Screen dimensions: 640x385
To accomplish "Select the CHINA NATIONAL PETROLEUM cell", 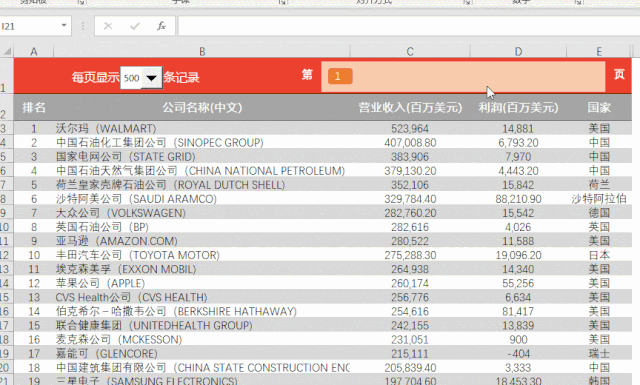I will pyautogui.click(x=202, y=171).
